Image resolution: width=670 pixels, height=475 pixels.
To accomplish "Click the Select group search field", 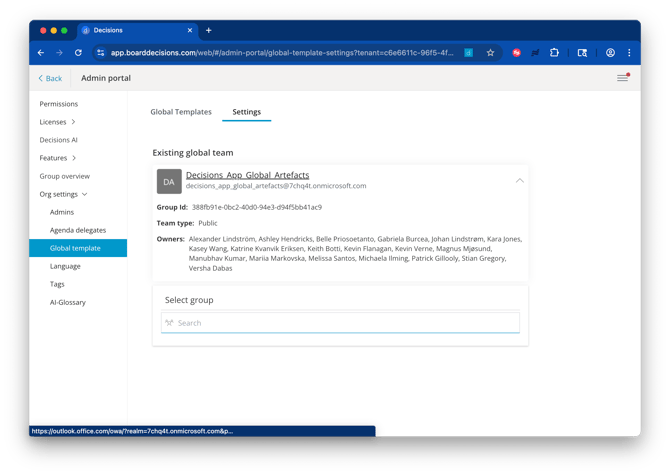I will tap(341, 323).
